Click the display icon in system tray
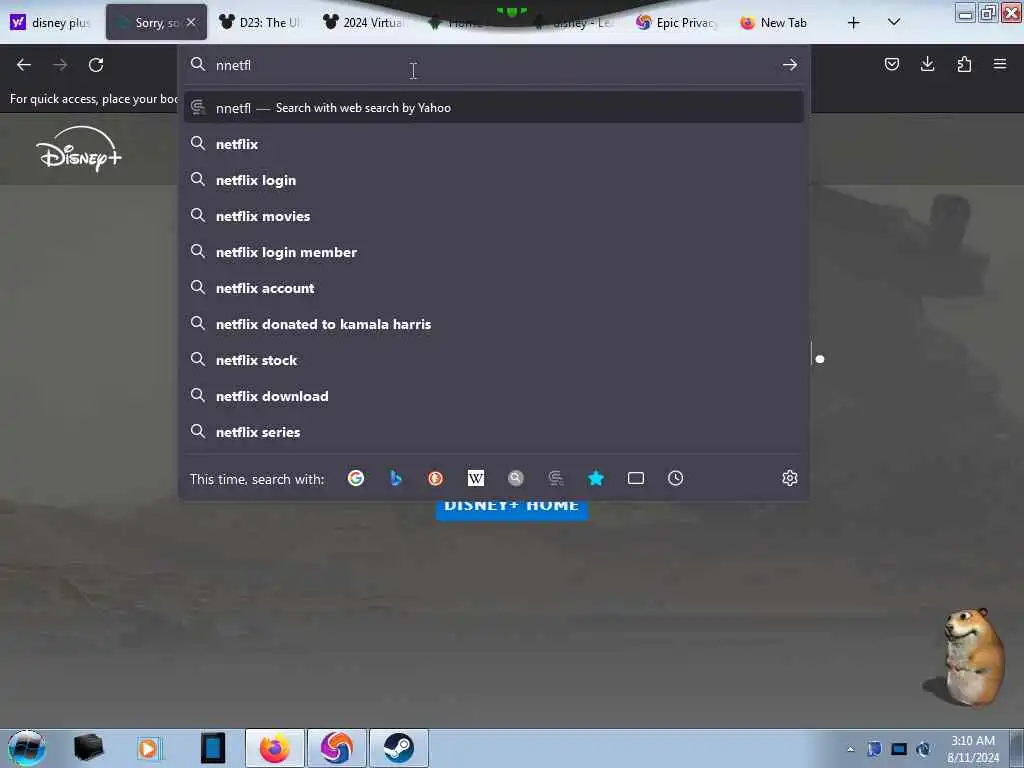 (899, 749)
